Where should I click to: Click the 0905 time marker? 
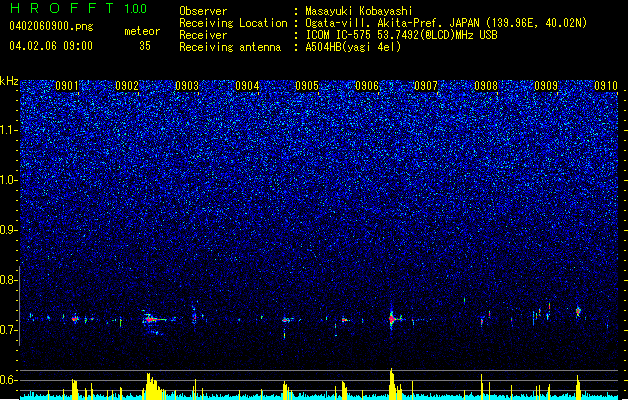coord(307,86)
